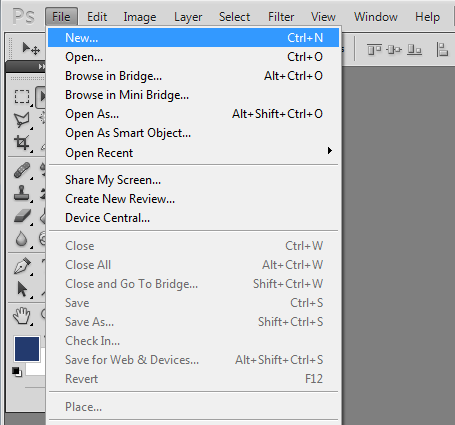This screenshot has height=425, width=455.
Task: Select the Healing Brush bandage tool
Action: tap(22, 170)
